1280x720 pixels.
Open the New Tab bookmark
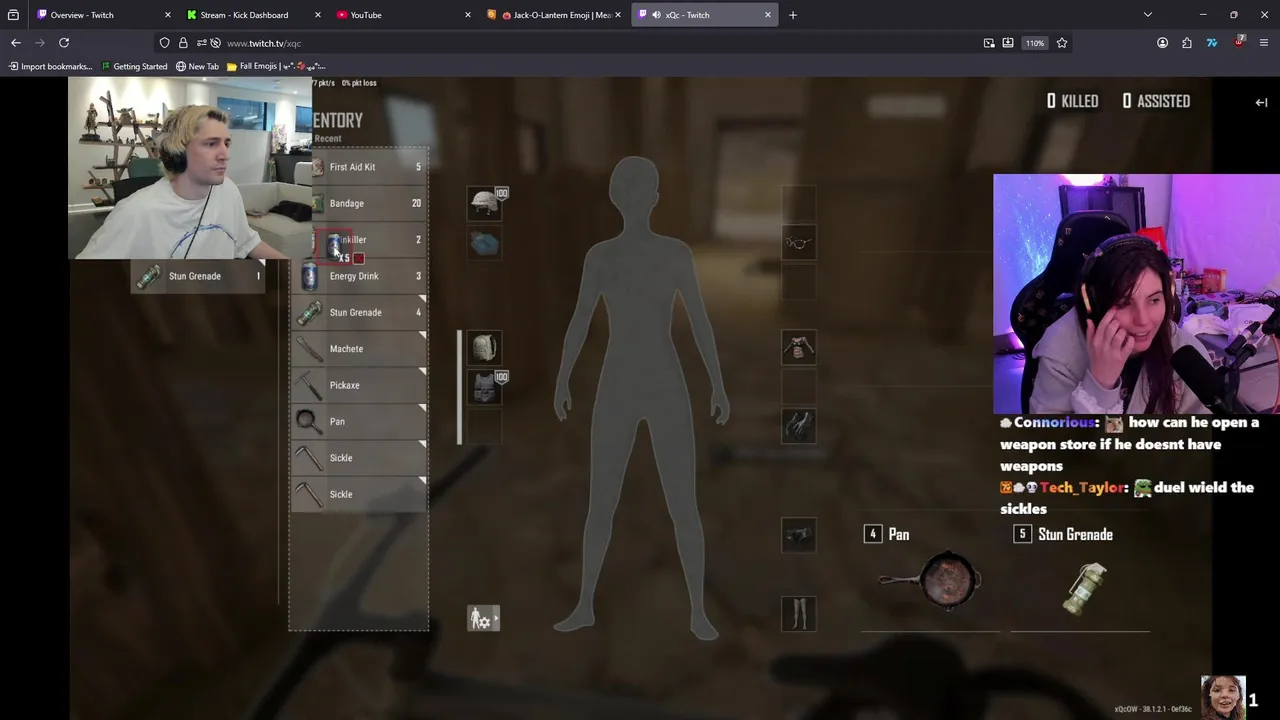[x=197, y=67]
